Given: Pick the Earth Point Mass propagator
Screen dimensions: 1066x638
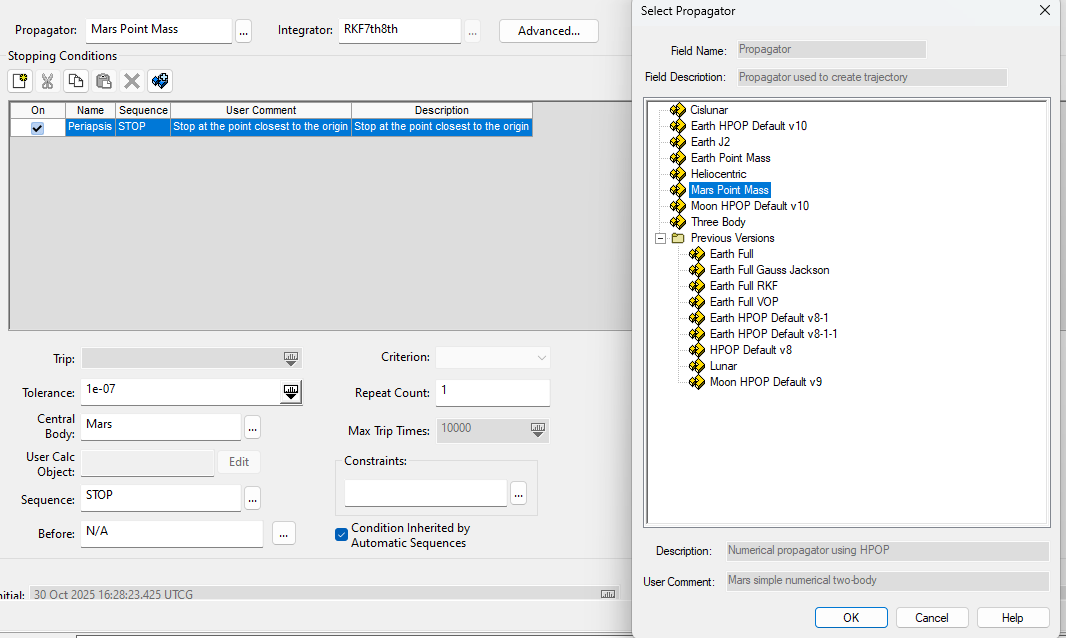Looking at the screenshot, I should tap(730, 158).
